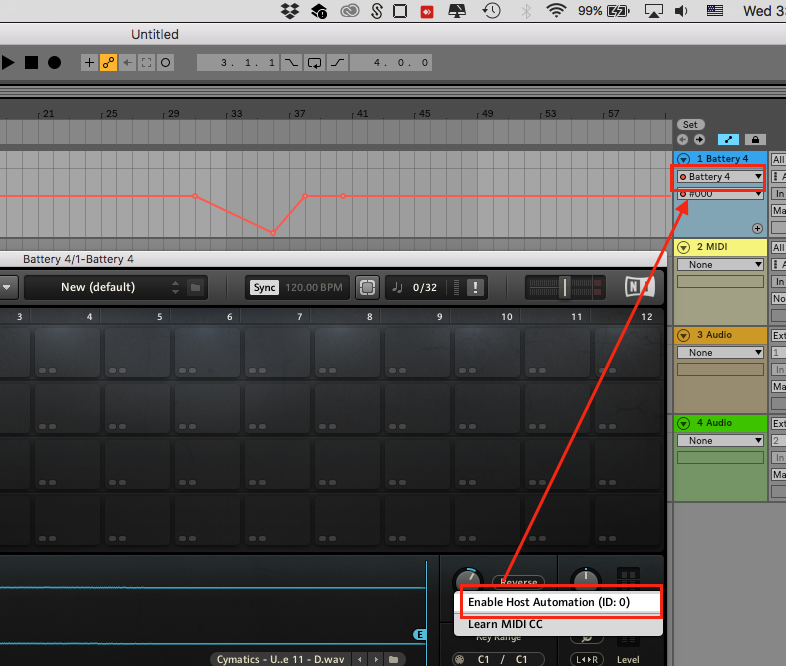Click the C1 / C1 key range field
Screen dimensions: 786x666
coord(498,659)
